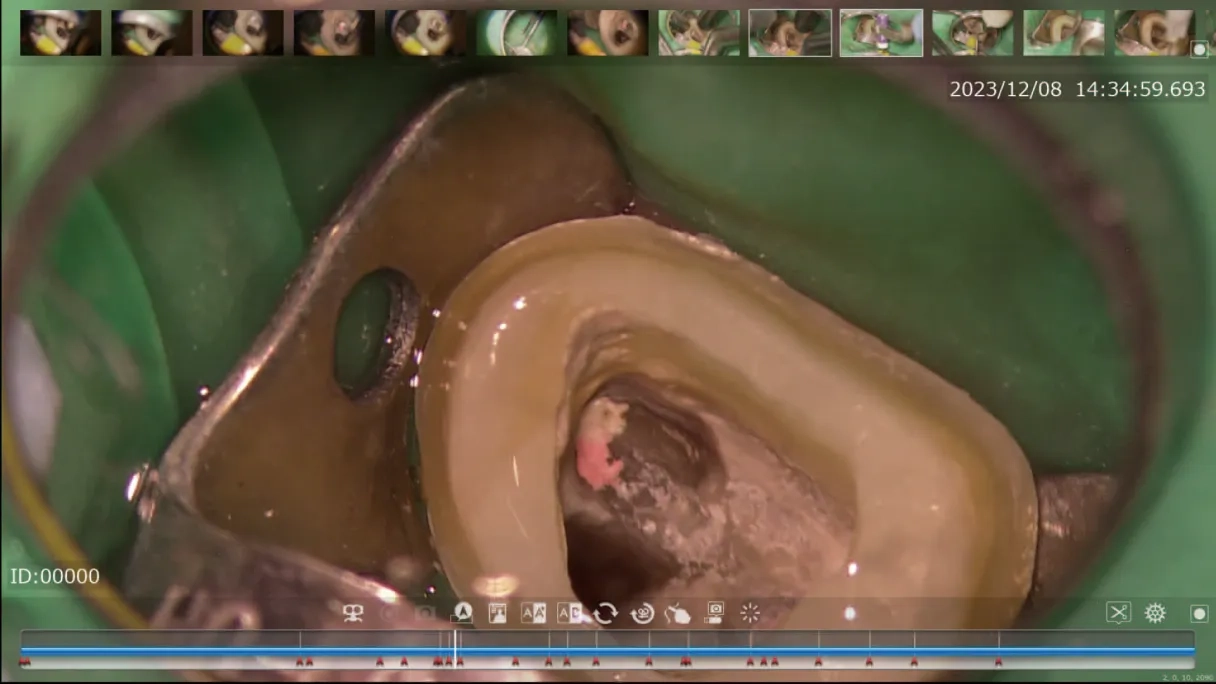This screenshot has width=1216, height=684.
Task: Select the arrow annotation marker tool
Action: [x=461, y=613]
